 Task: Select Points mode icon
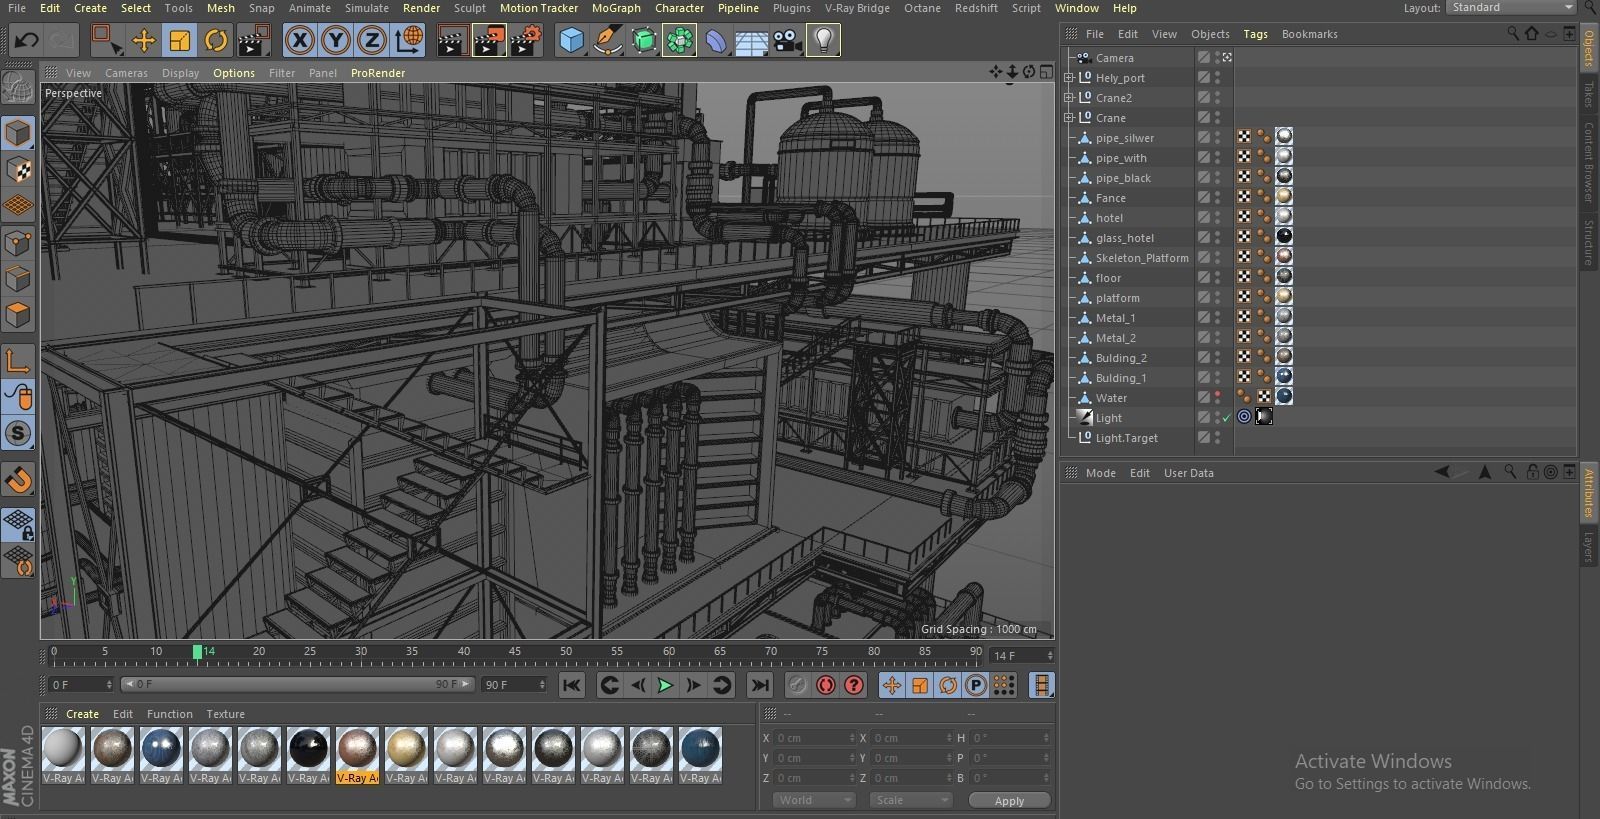point(18,242)
